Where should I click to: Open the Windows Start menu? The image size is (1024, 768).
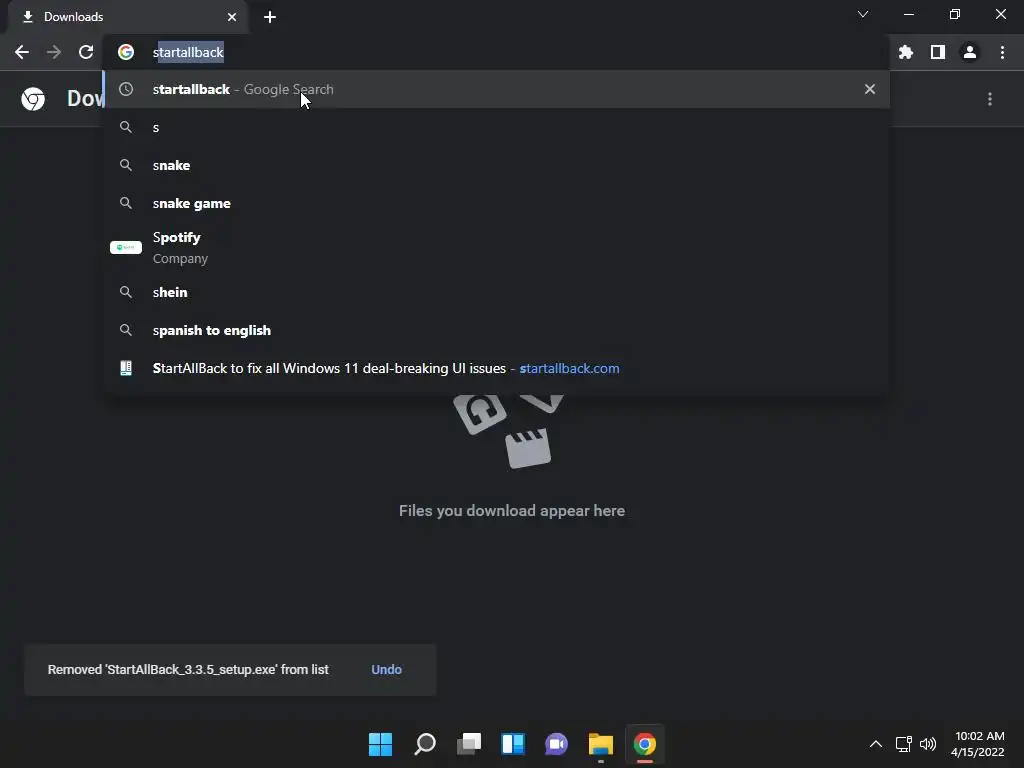(x=381, y=744)
